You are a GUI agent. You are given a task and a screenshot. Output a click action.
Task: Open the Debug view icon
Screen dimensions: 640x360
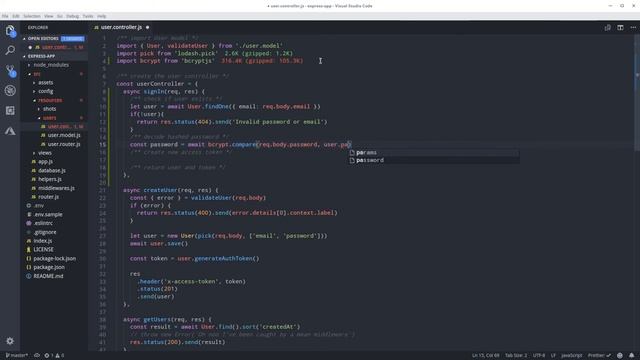pyautogui.click(x=10, y=90)
